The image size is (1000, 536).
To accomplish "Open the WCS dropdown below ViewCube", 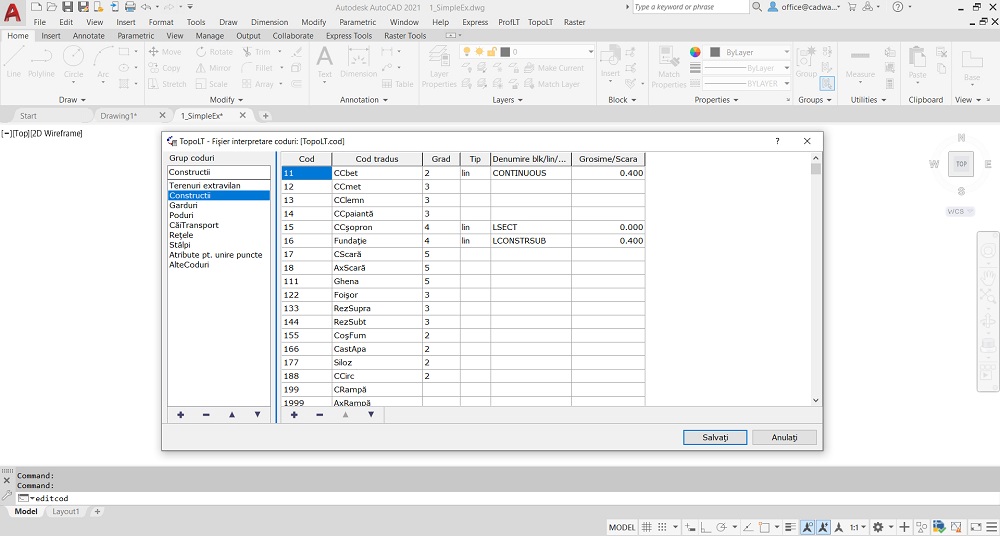I will click(x=960, y=211).
